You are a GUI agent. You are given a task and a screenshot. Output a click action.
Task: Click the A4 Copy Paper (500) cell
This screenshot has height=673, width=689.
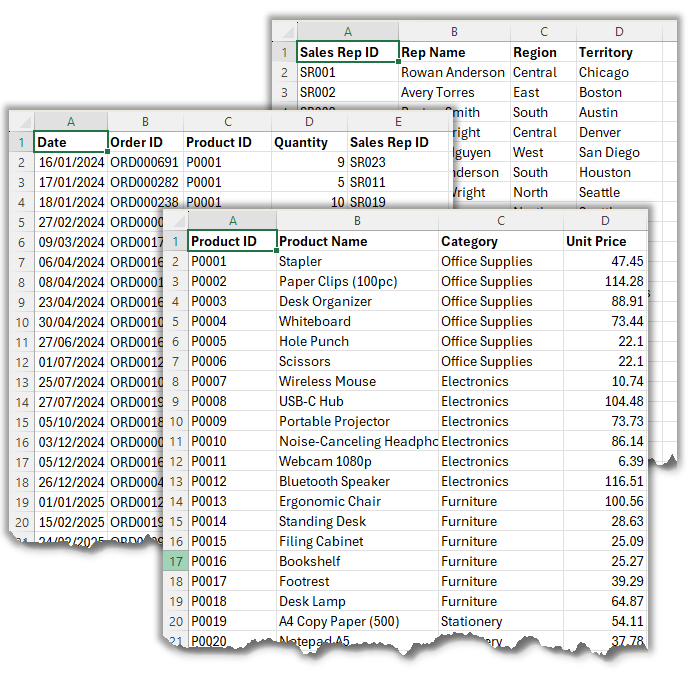click(x=358, y=621)
